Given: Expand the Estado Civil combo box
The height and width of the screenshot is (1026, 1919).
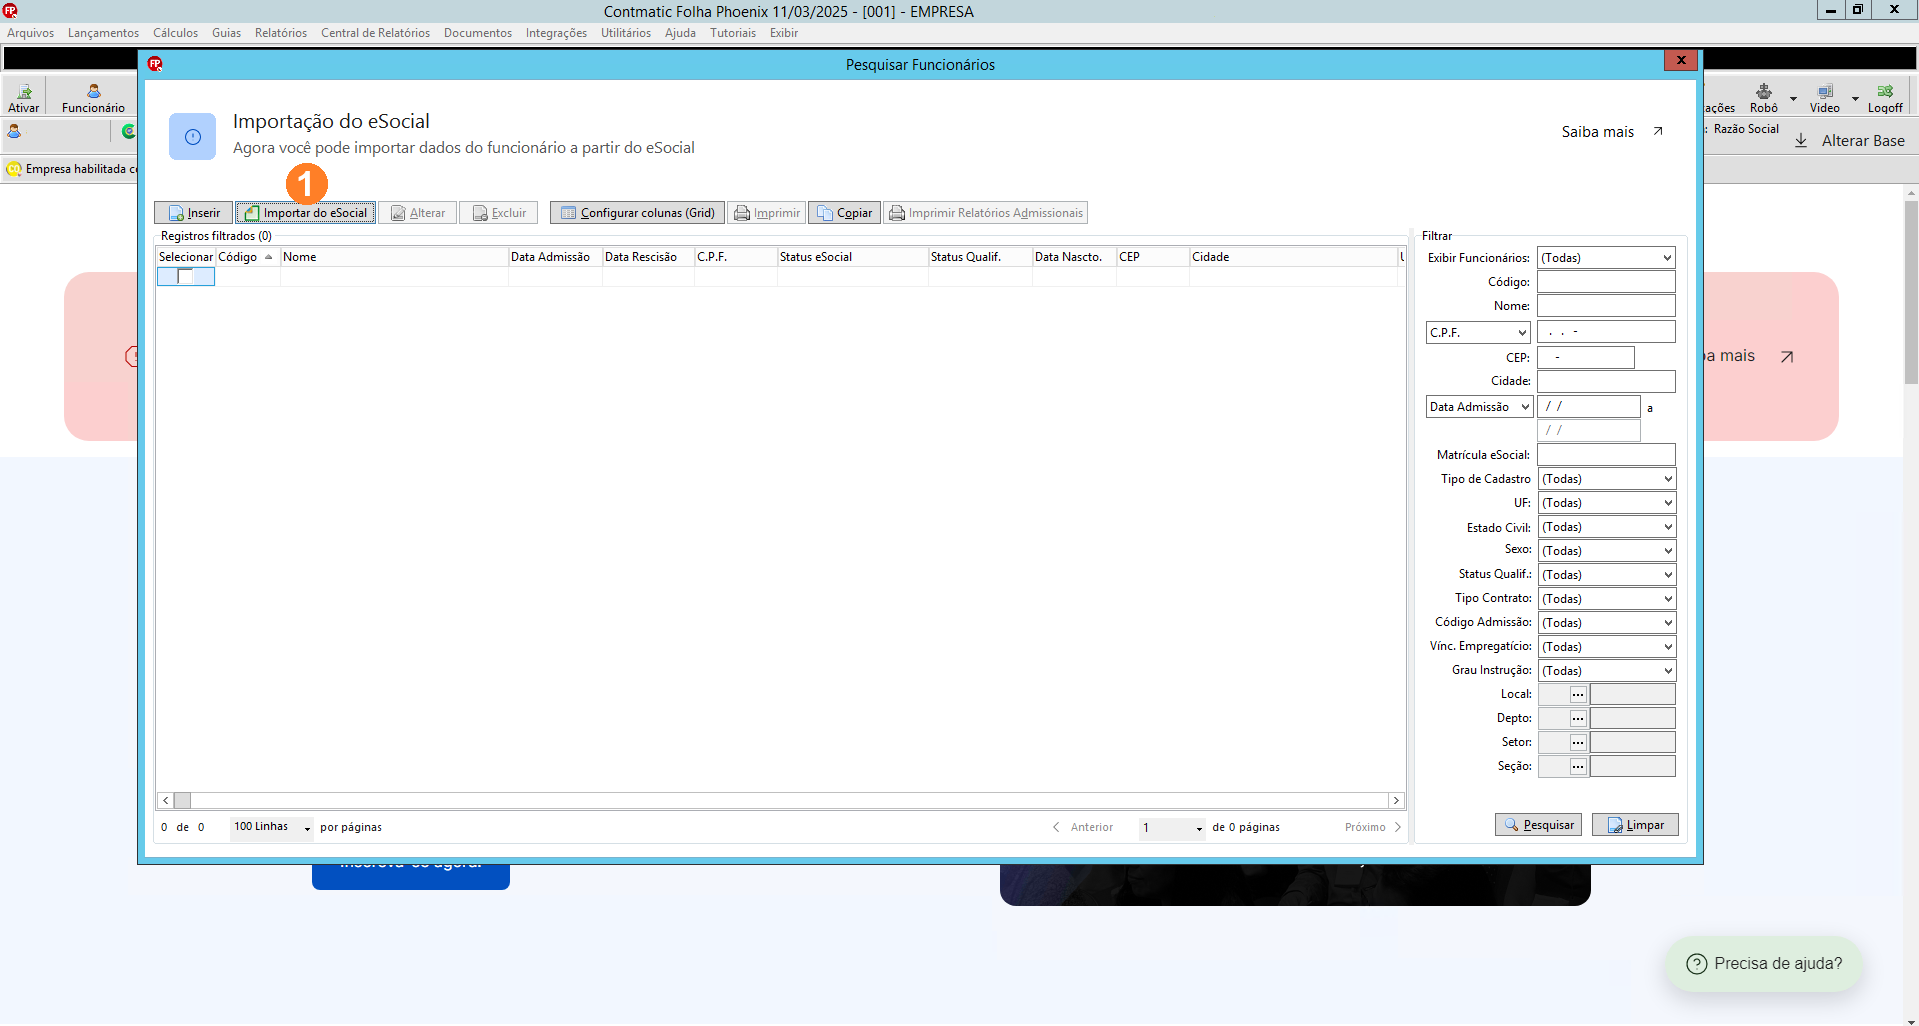Looking at the screenshot, I should pos(1606,527).
